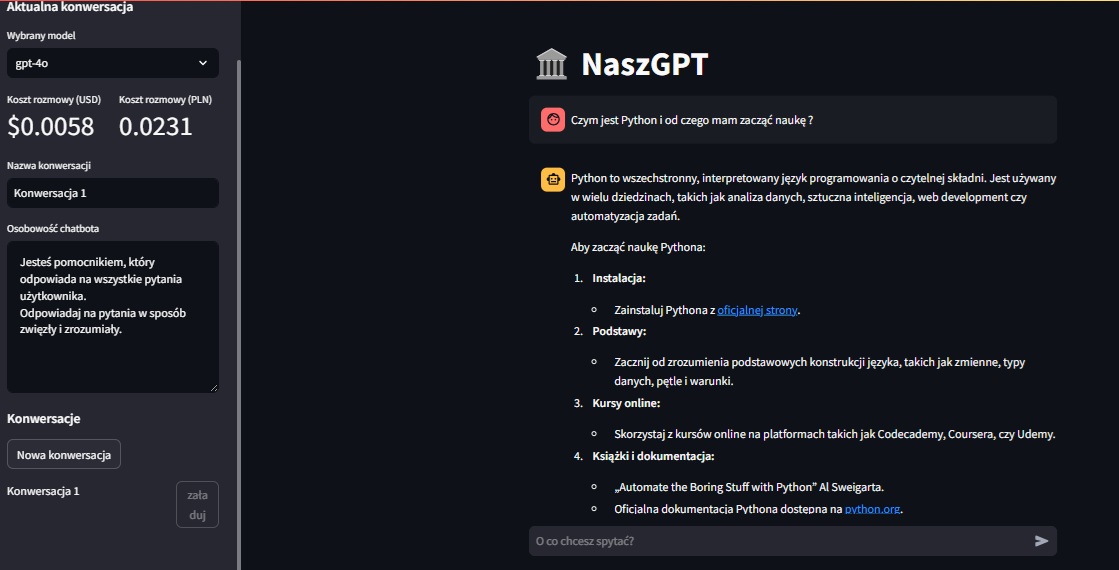Click the sidebar vertical scrollbar
Image resolution: width=1119 pixels, height=570 pixels.
coord(239,300)
